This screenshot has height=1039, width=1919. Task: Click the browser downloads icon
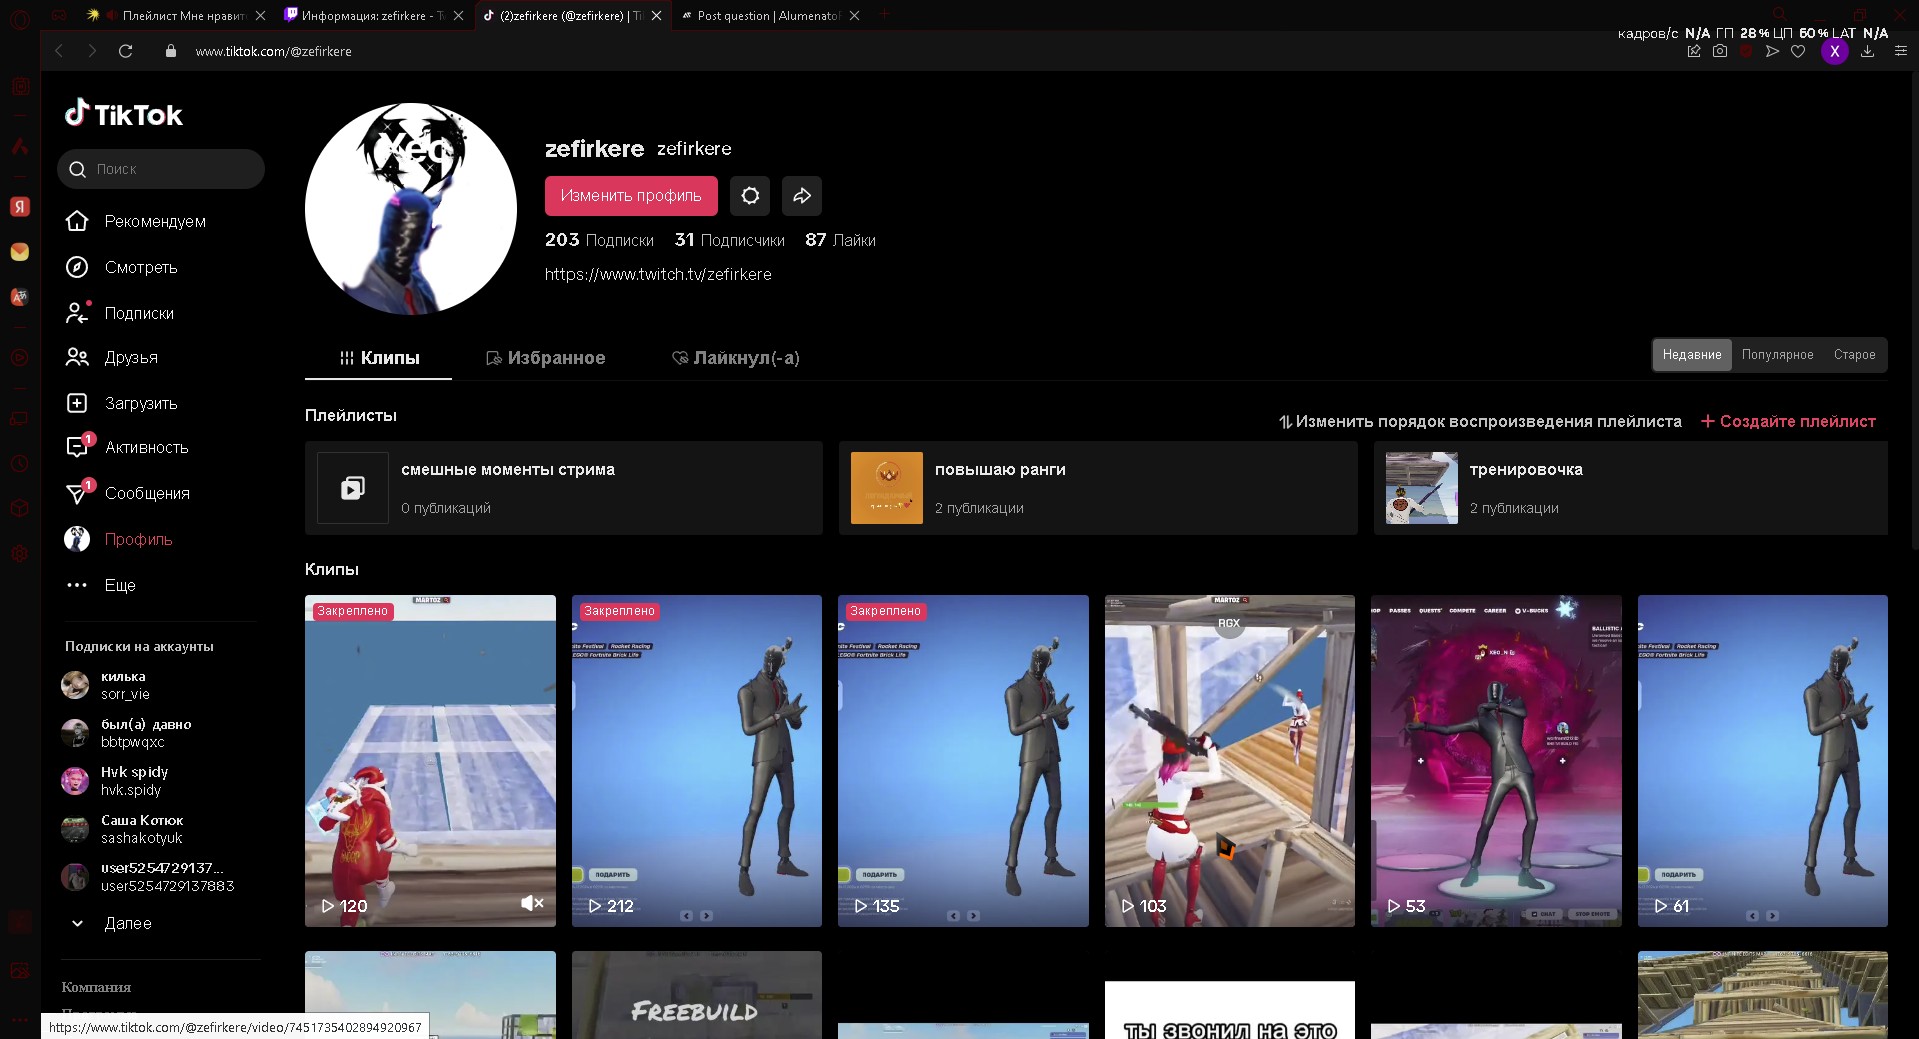click(x=1867, y=51)
